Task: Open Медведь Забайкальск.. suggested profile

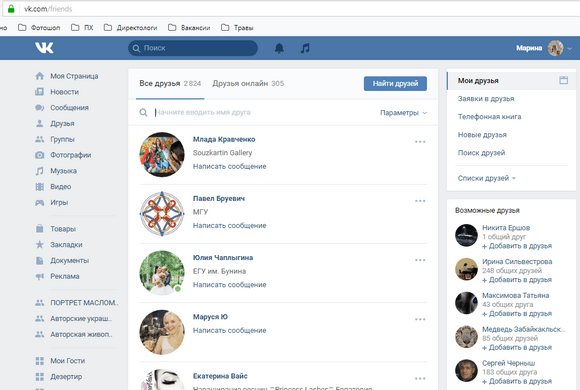Action: [523, 329]
